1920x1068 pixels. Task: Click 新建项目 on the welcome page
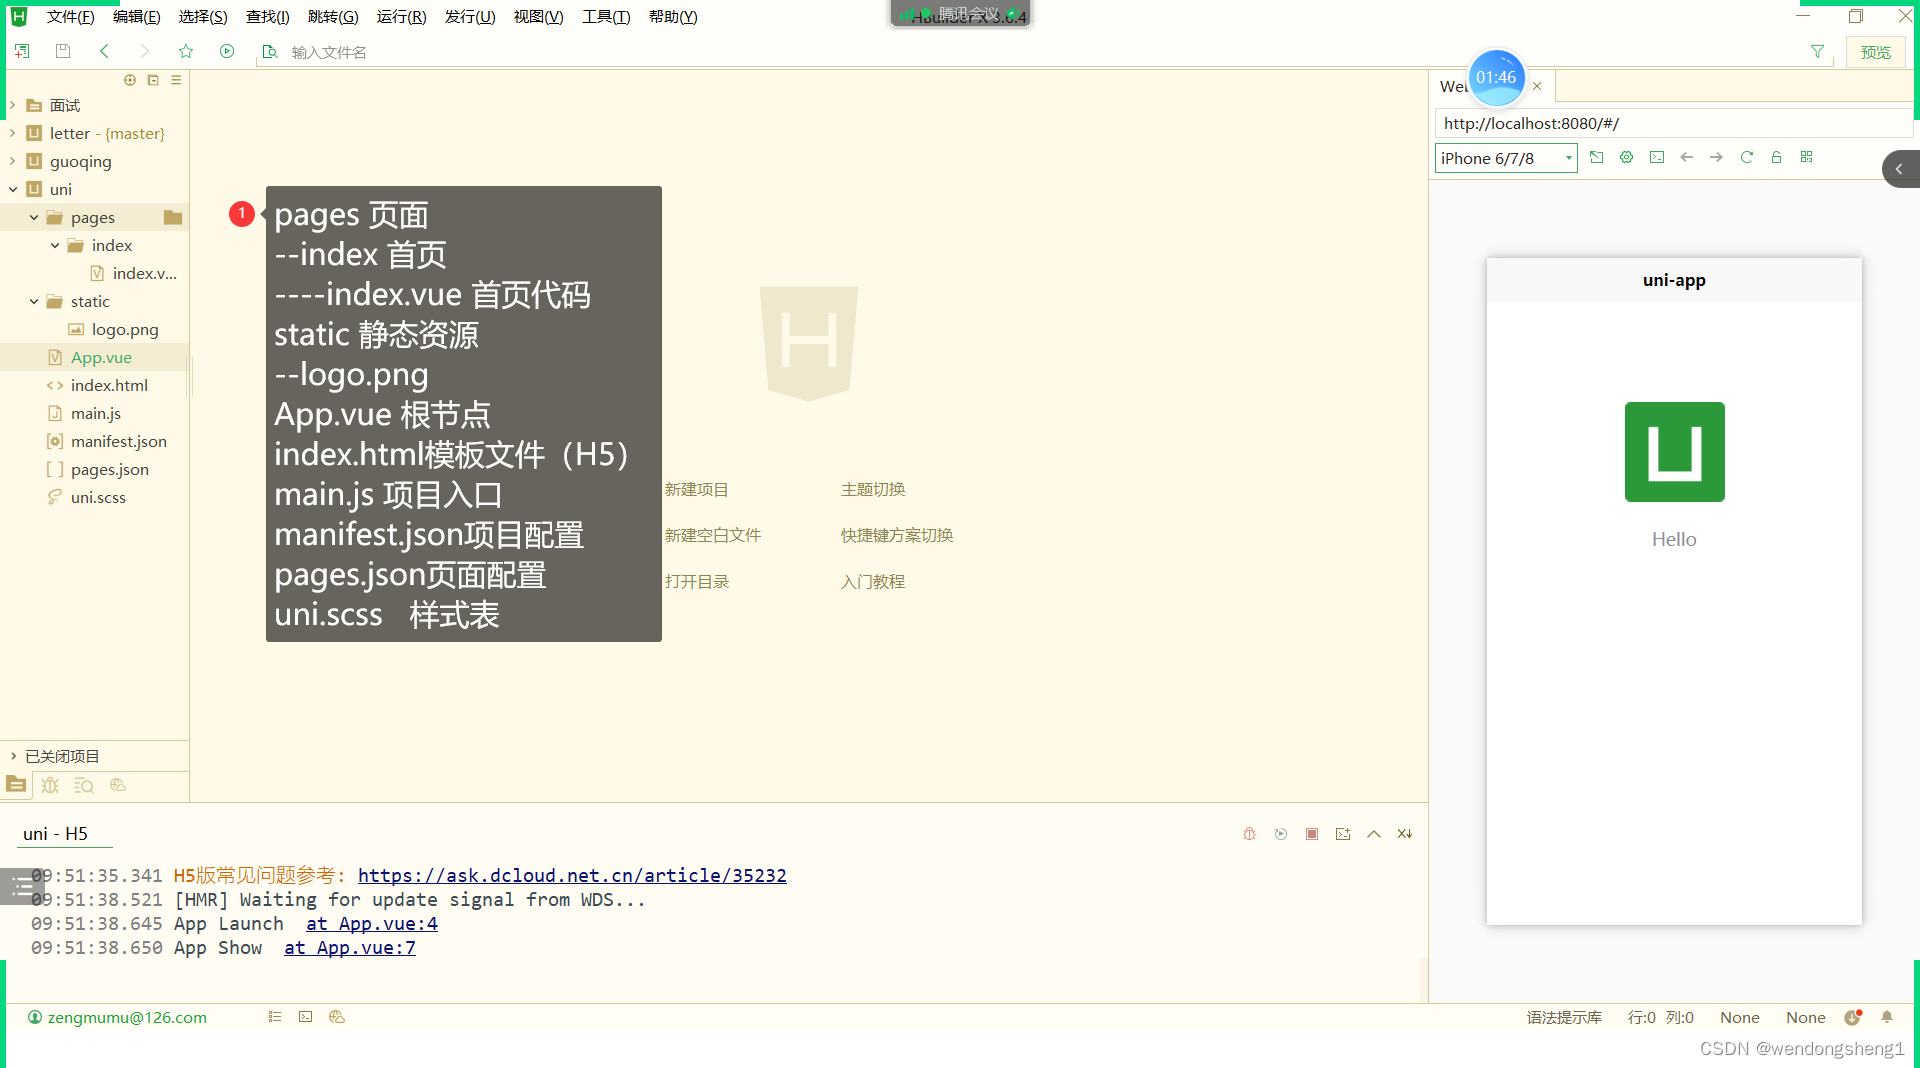click(x=696, y=489)
